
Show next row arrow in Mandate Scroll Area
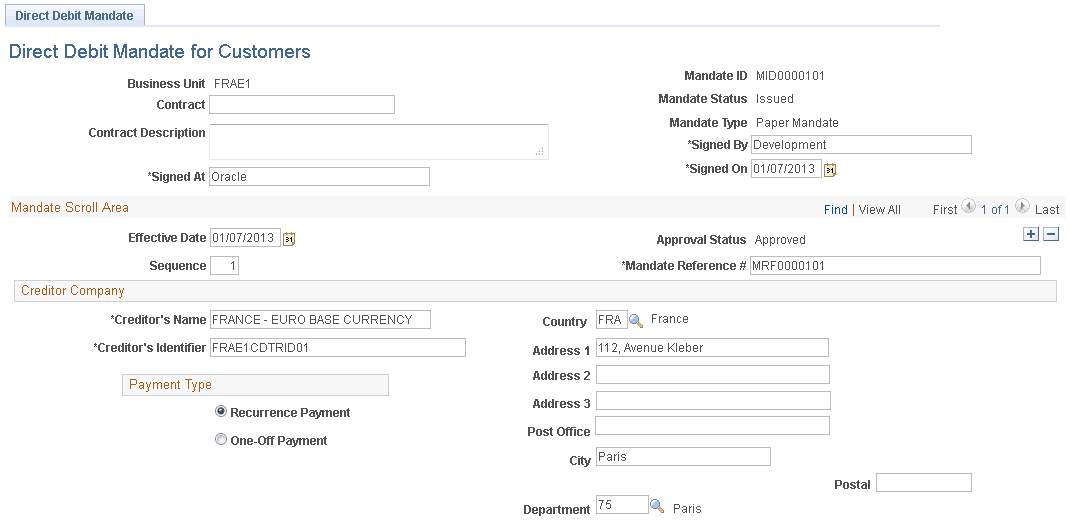click(x=1022, y=206)
